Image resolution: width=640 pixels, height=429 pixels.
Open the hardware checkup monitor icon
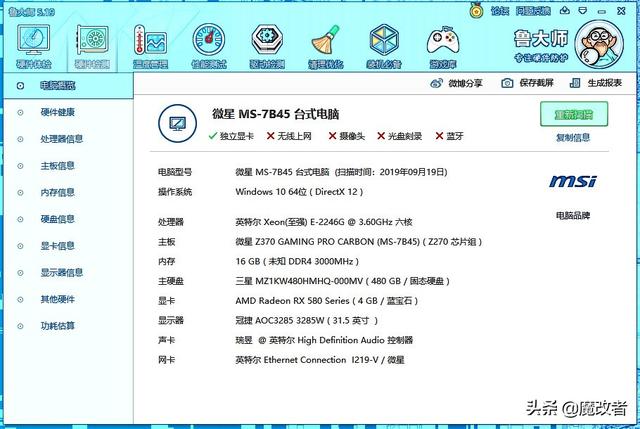click(x=33, y=40)
